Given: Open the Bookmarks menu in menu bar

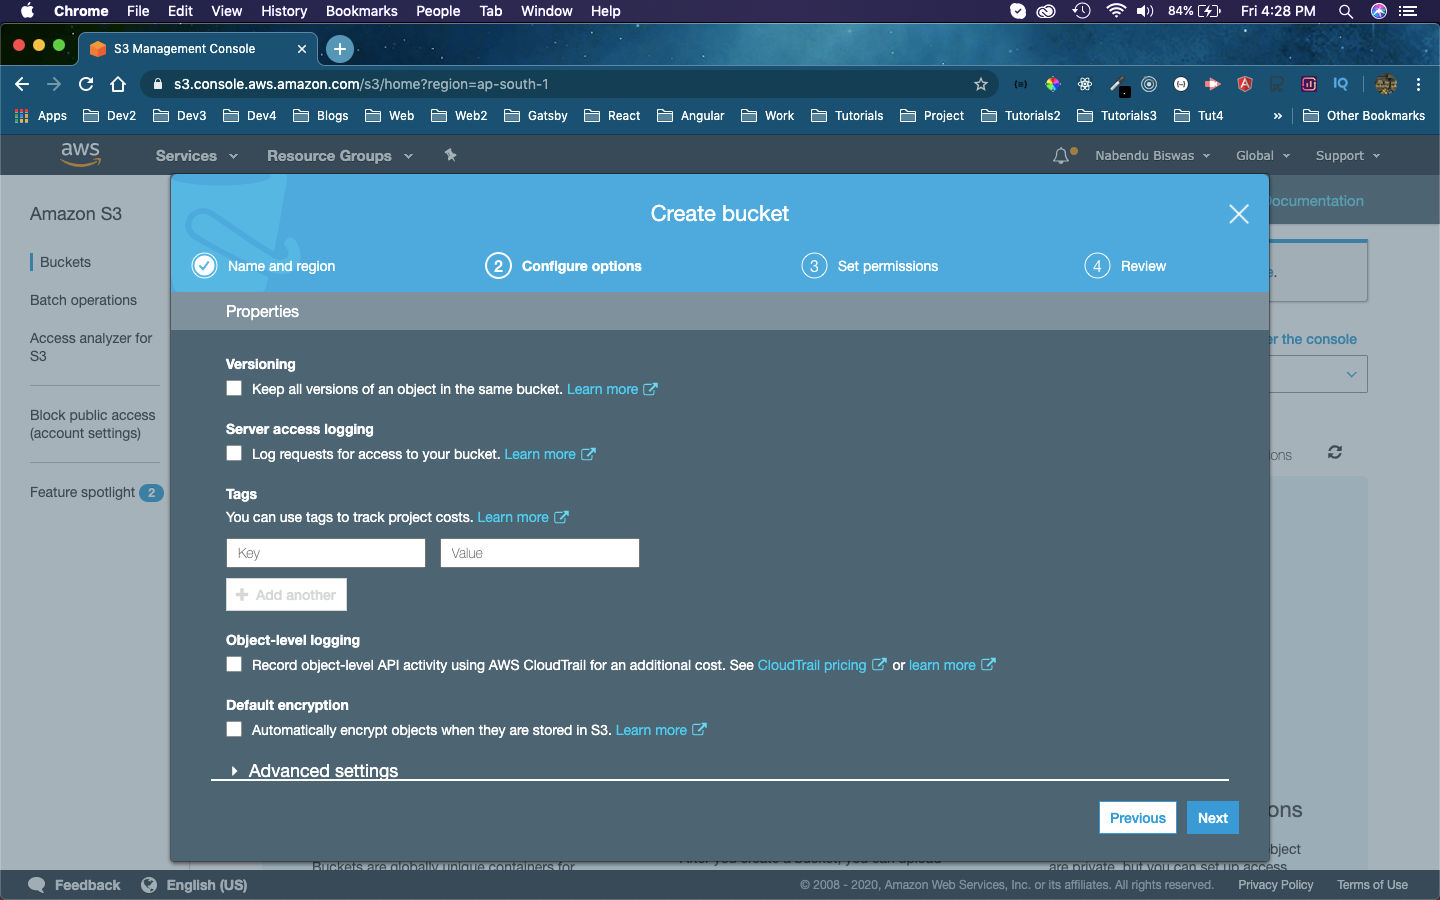Looking at the screenshot, I should click(361, 11).
